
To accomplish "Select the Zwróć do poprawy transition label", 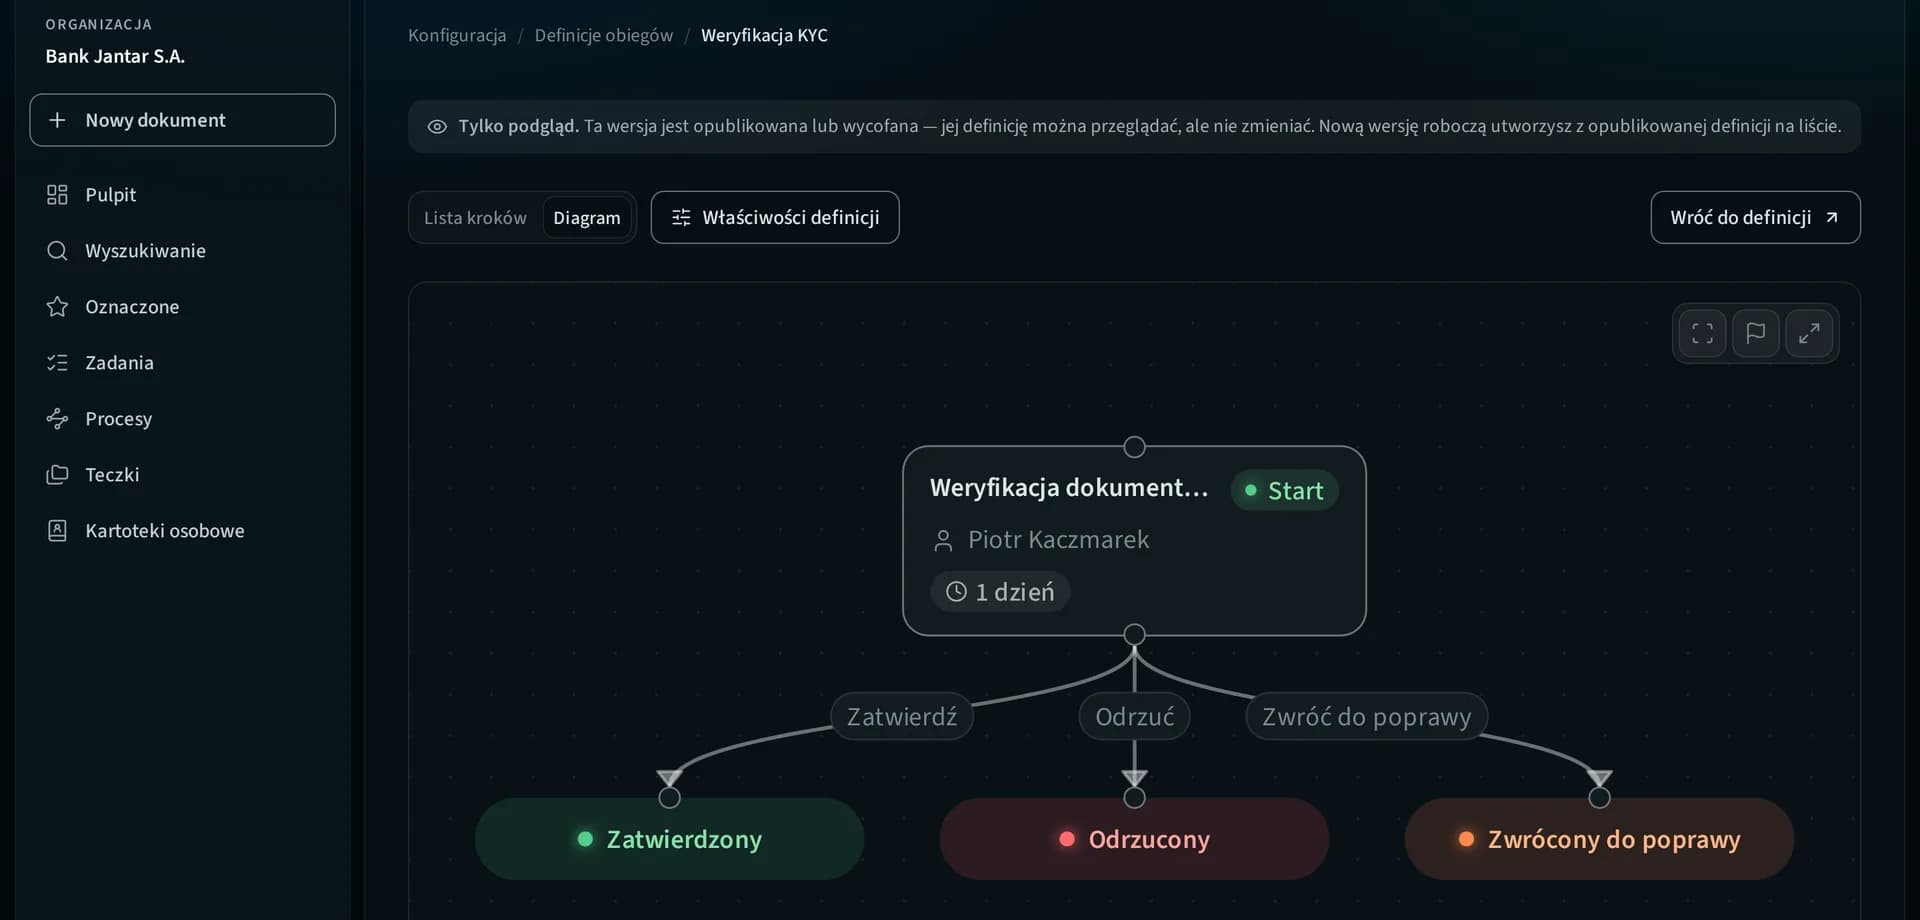I will (x=1366, y=717).
